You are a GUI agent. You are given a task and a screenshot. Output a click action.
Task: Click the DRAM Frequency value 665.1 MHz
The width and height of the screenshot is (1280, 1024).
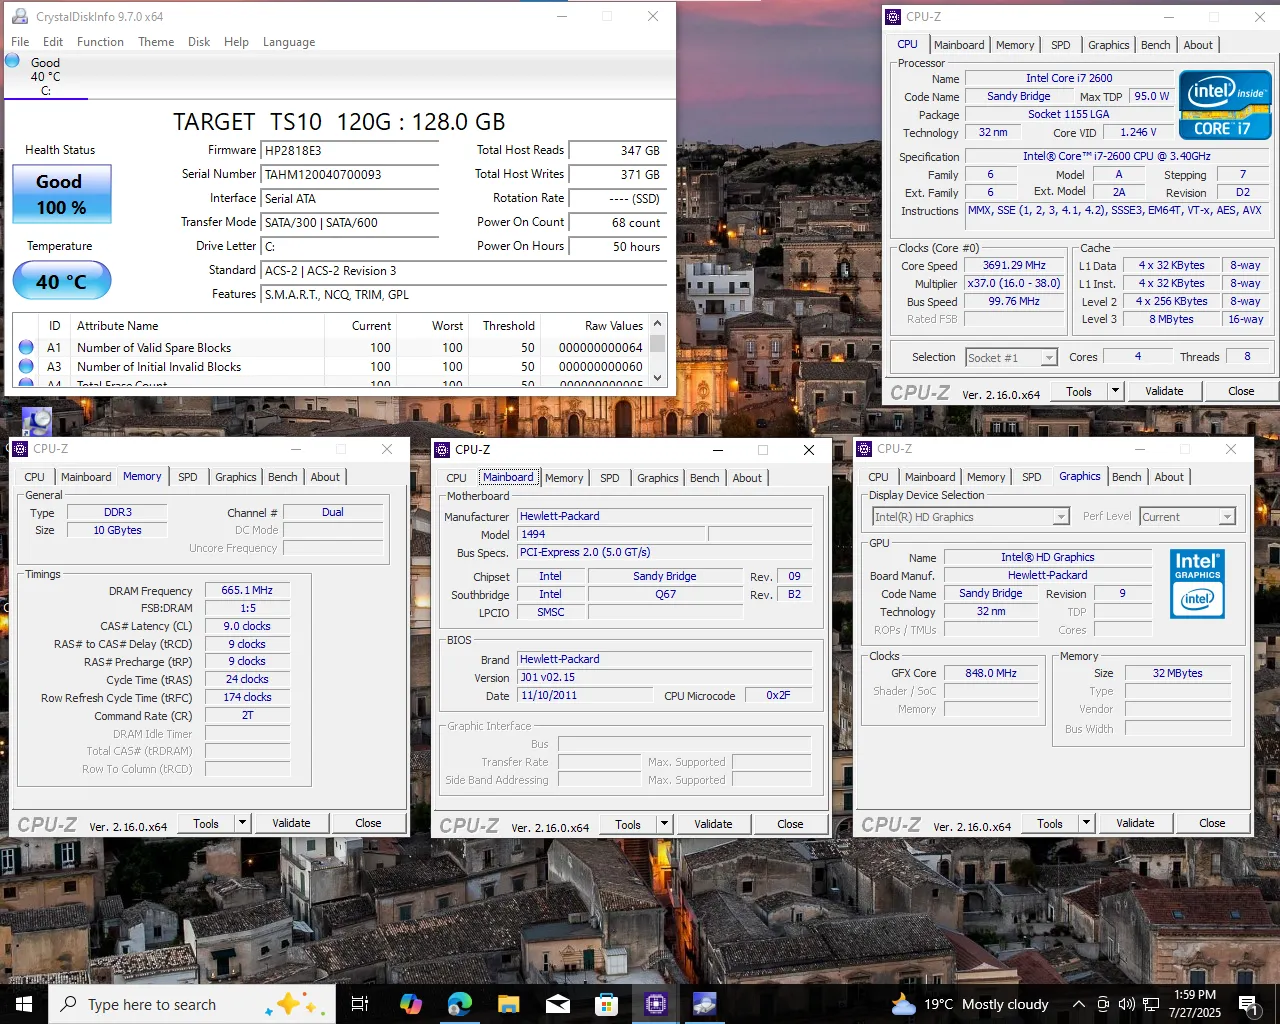(x=247, y=591)
